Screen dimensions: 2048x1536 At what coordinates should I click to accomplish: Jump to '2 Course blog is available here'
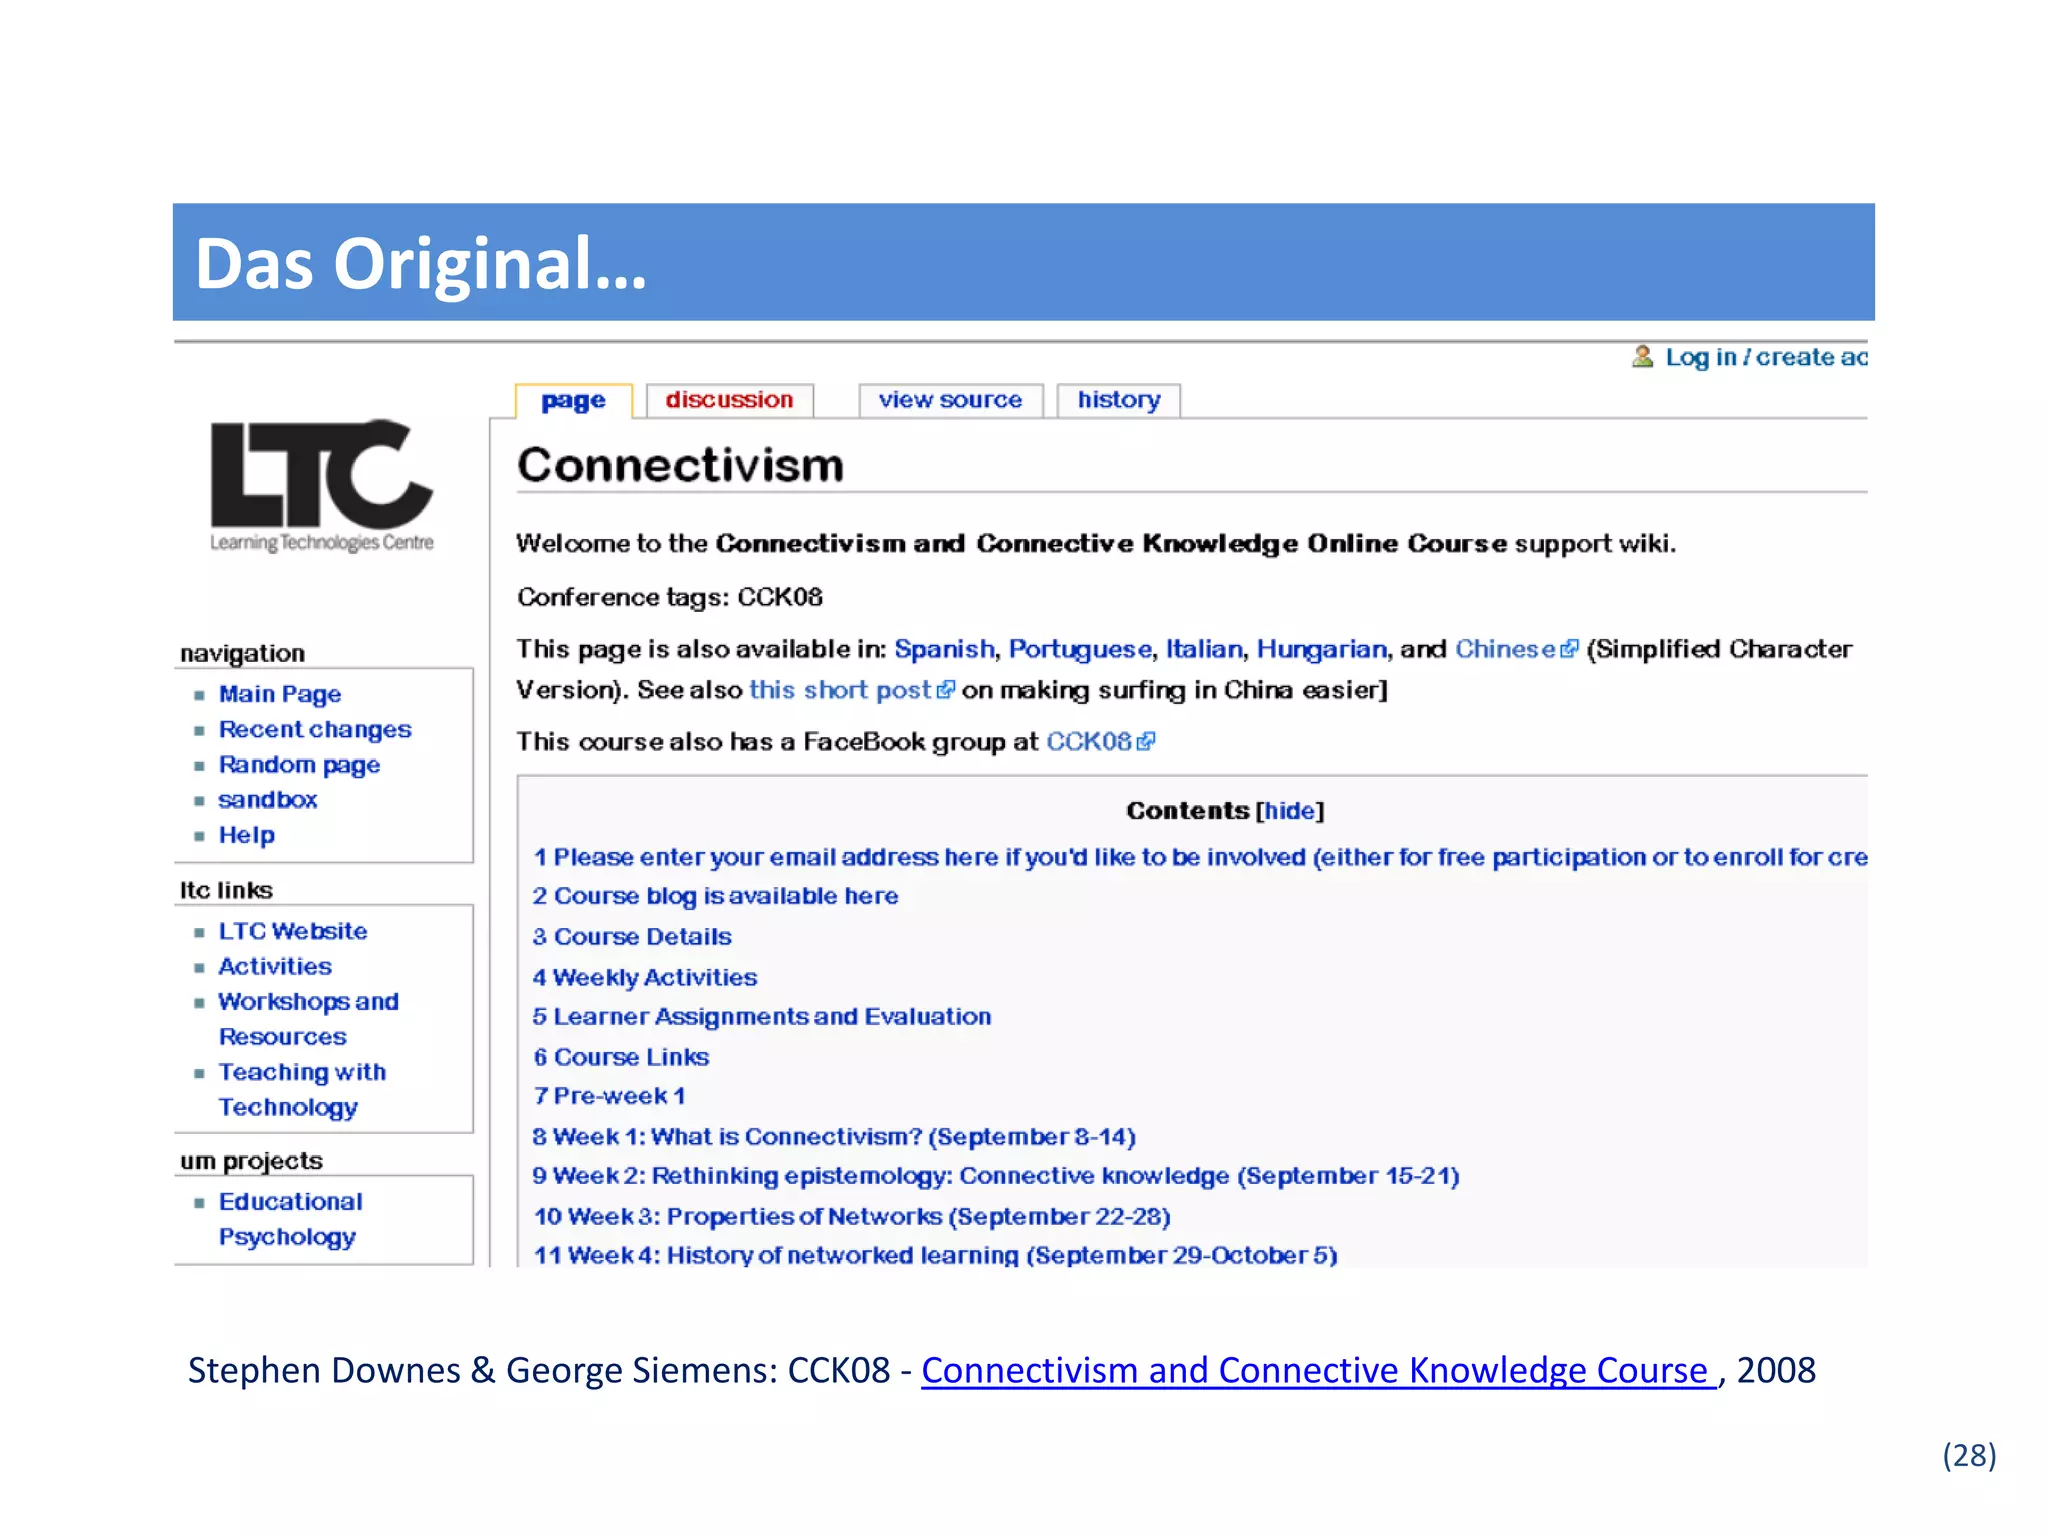coord(715,896)
